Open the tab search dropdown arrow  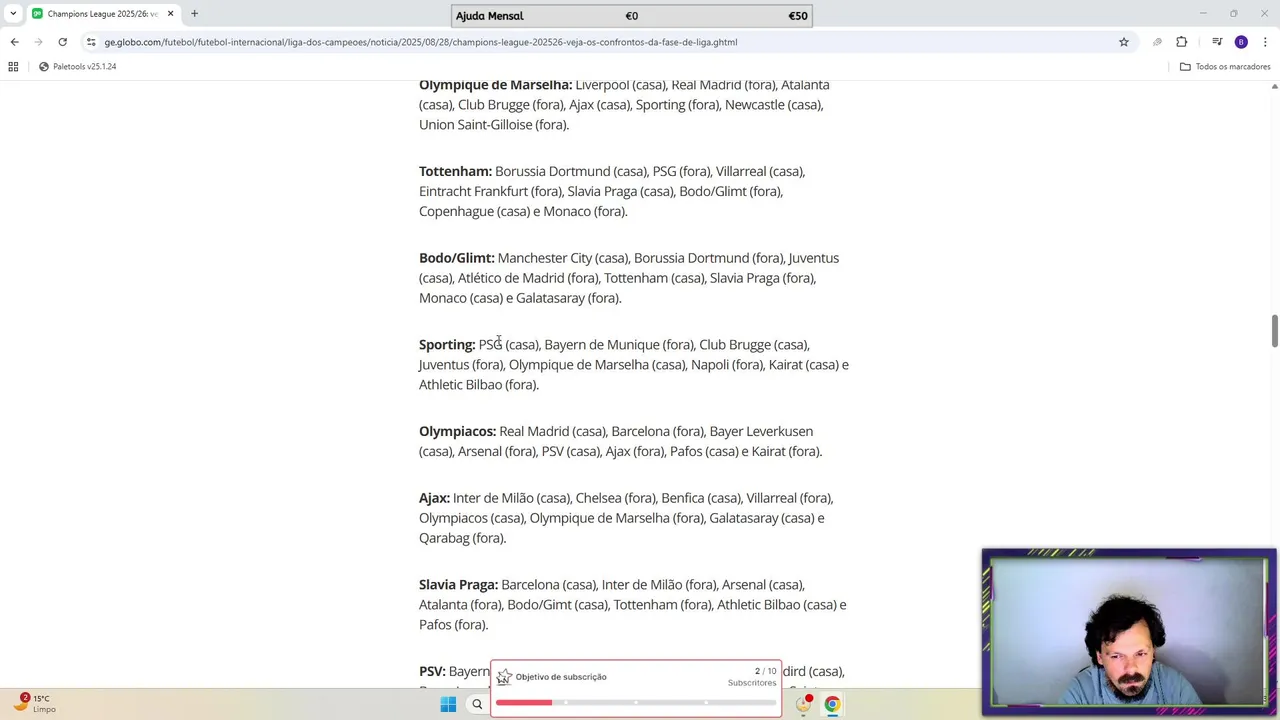pos(11,14)
